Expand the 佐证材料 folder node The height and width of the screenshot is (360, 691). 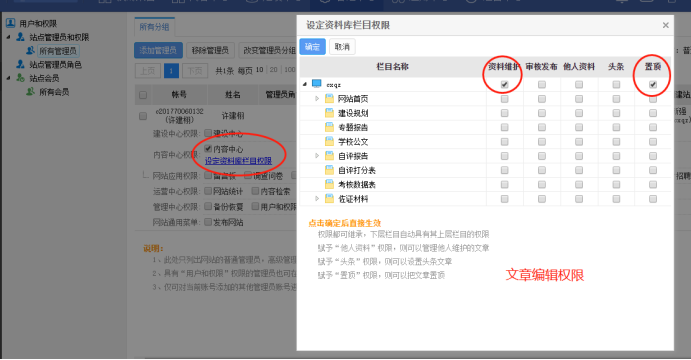point(317,199)
